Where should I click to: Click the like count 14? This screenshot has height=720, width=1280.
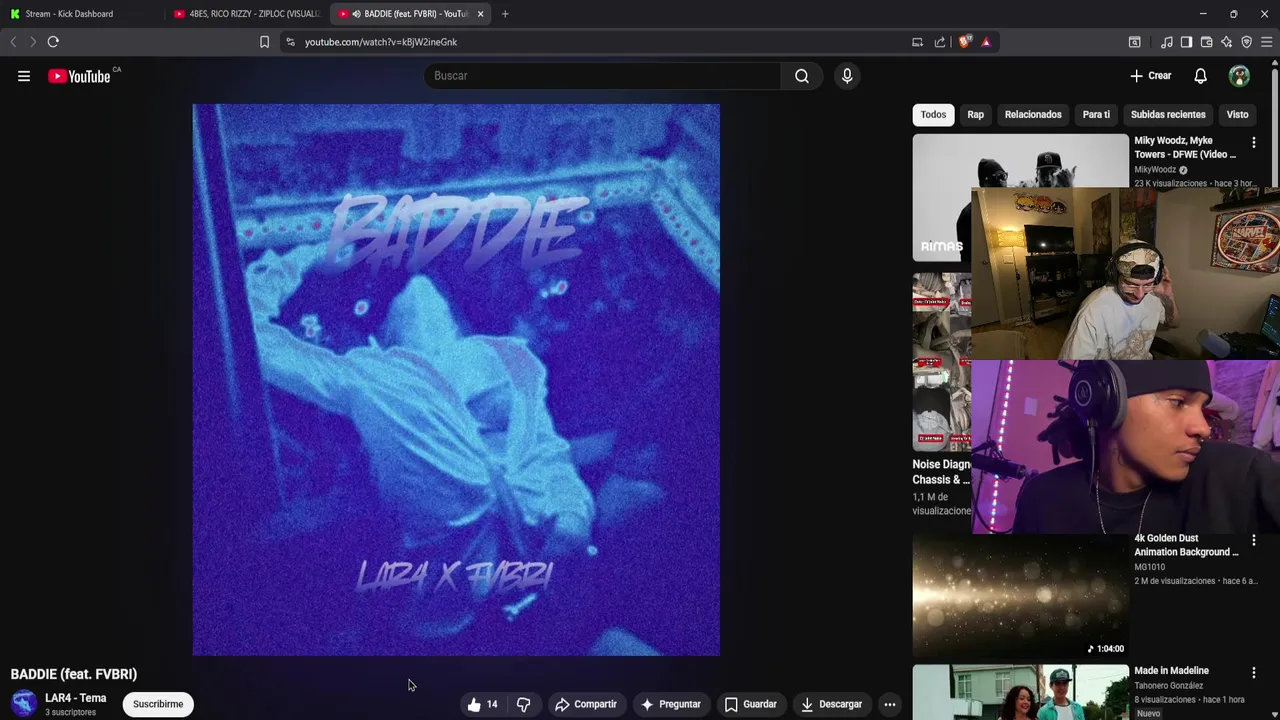tap(492, 704)
